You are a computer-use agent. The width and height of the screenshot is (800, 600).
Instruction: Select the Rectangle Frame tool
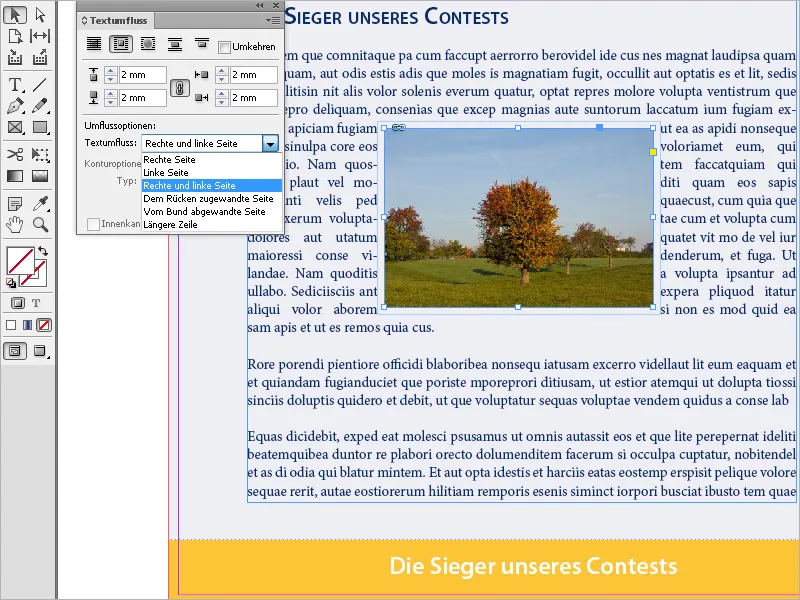coord(15,127)
